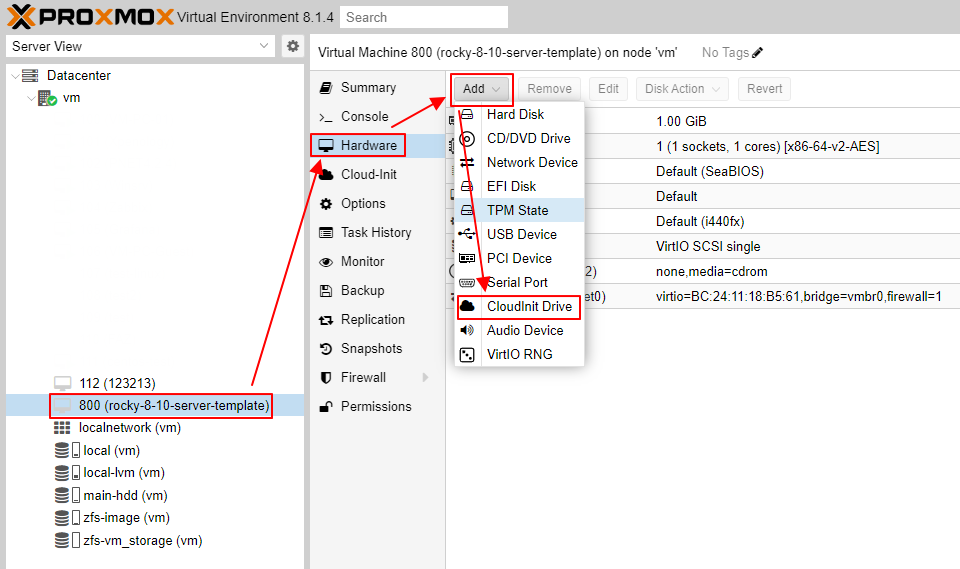Image resolution: width=960 pixels, height=569 pixels.
Task: Click the USB Device icon in menu
Action: point(467,234)
